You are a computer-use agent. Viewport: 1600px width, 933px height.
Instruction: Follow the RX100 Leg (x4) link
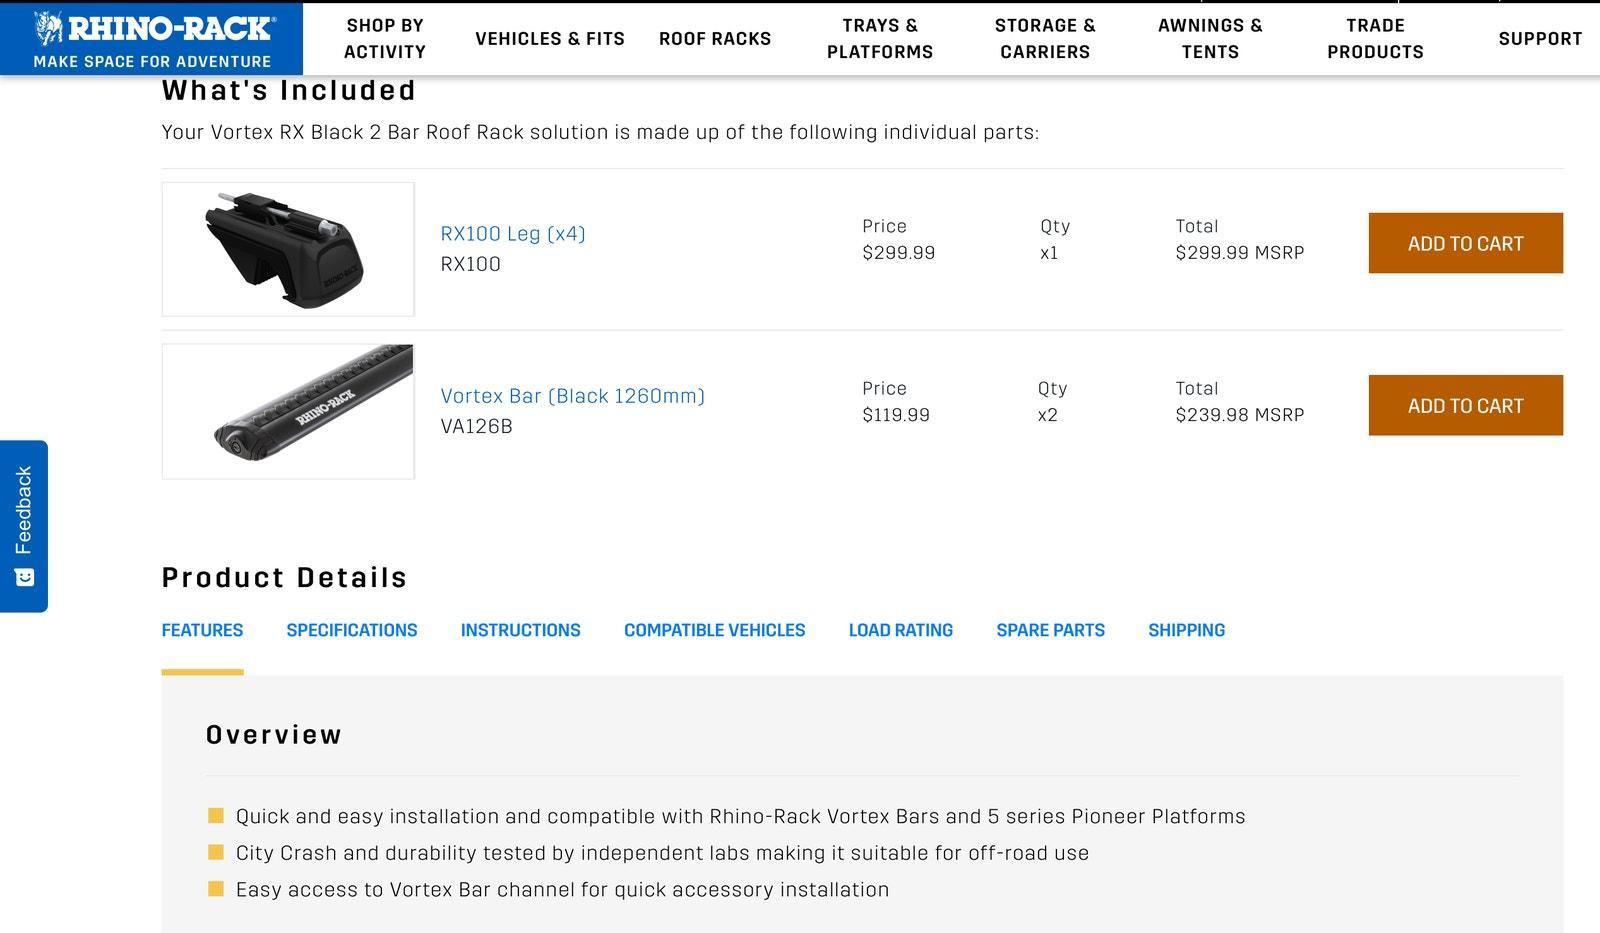coord(513,234)
